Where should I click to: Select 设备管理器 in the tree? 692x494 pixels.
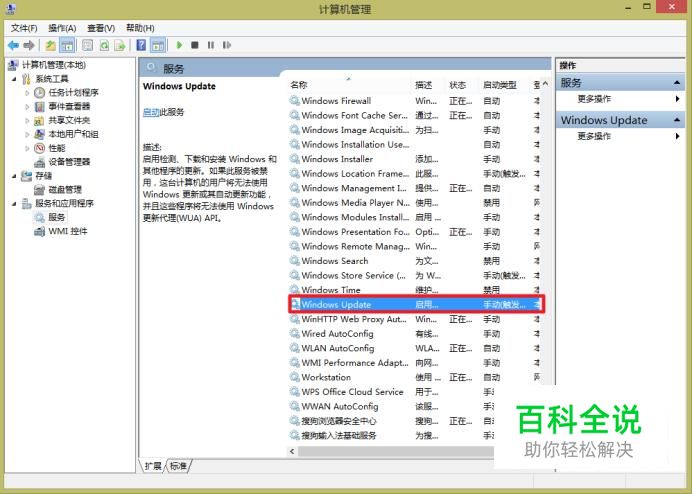click(x=69, y=162)
